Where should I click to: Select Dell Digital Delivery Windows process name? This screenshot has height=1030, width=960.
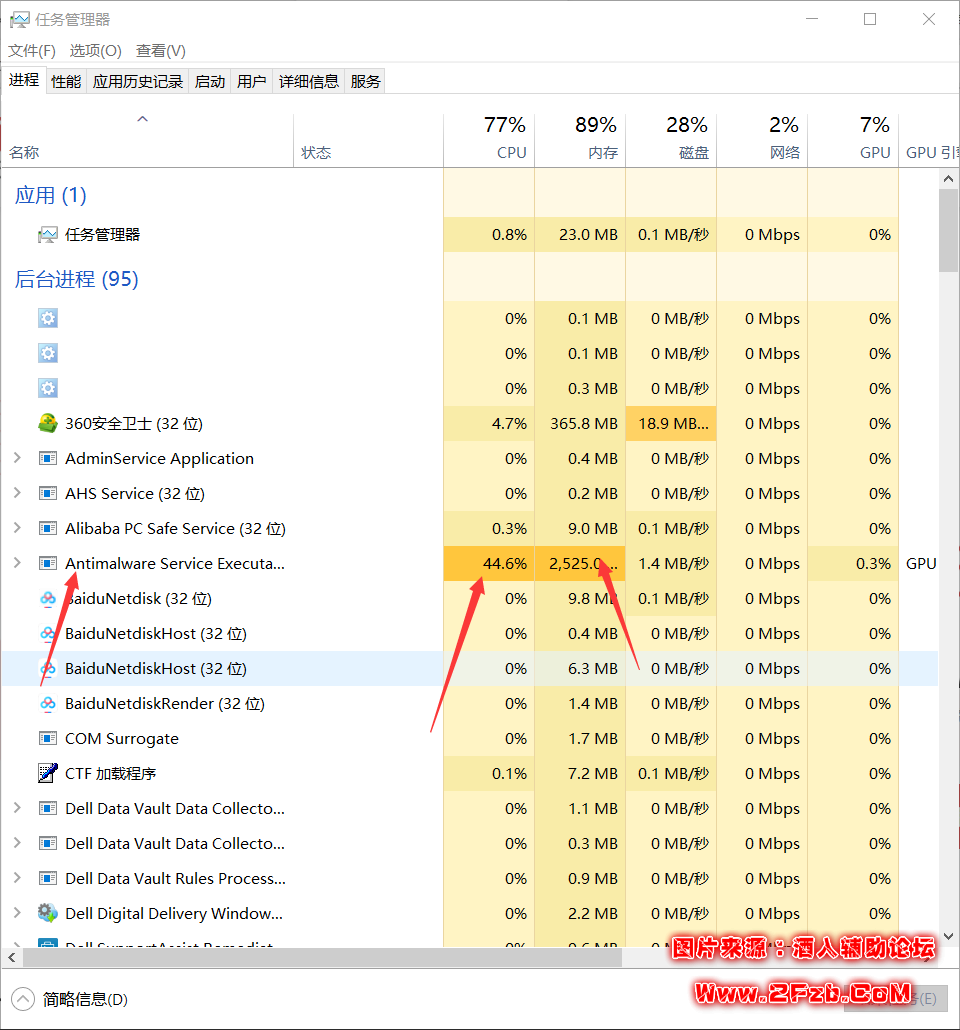click(x=174, y=913)
